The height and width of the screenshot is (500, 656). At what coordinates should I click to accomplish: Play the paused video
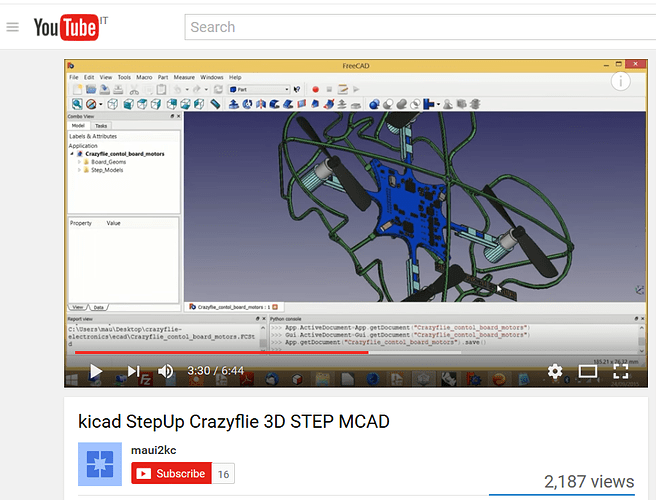[96, 371]
